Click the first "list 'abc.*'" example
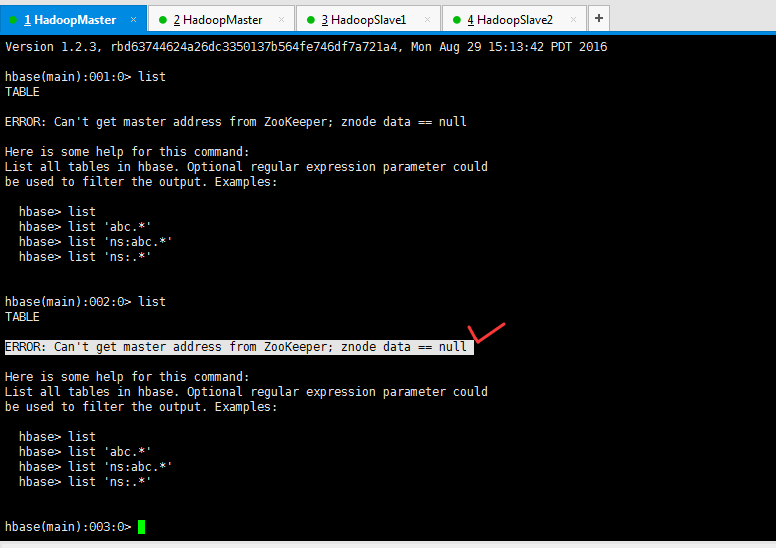This screenshot has width=776, height=548. pos(85,227)
